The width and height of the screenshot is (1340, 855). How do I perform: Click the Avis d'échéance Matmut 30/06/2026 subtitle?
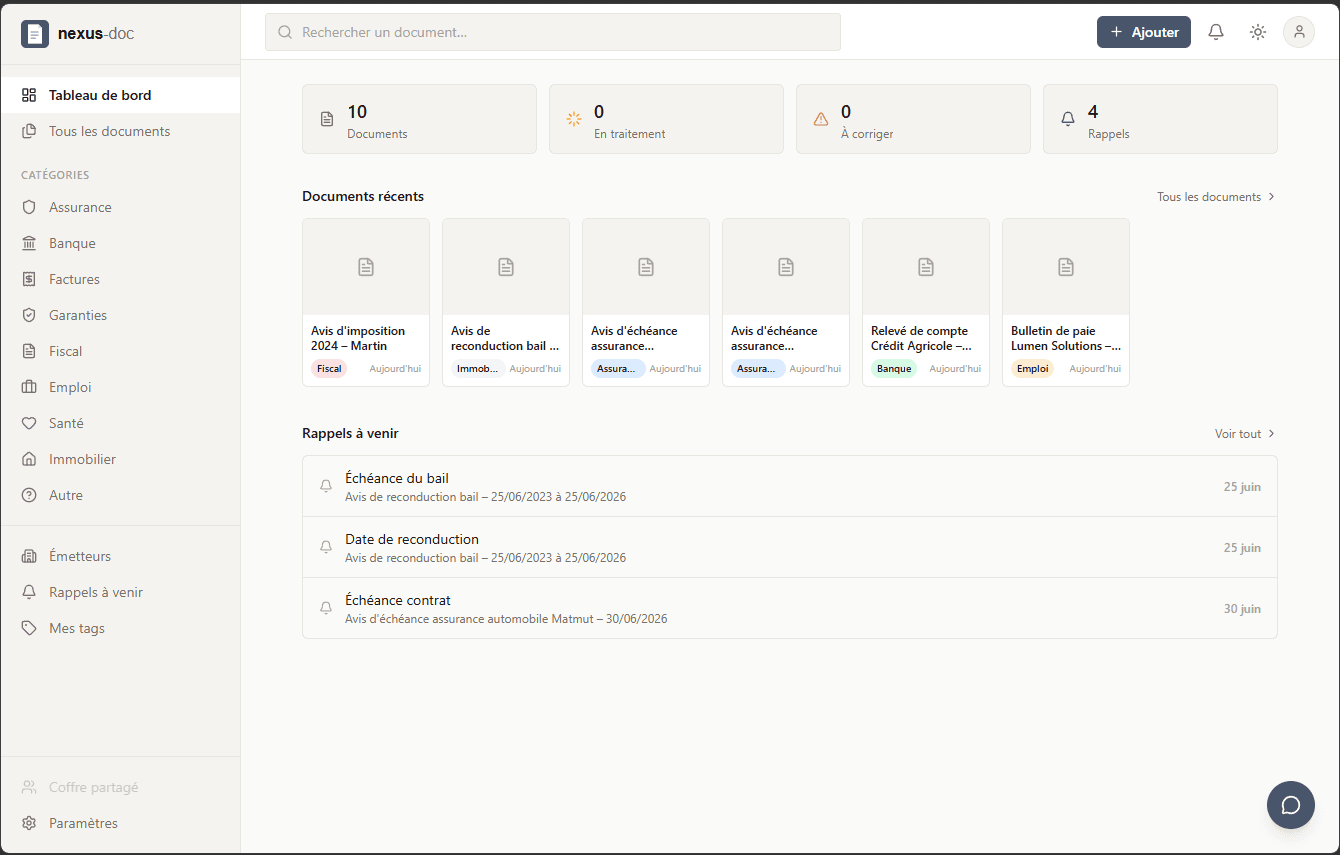[x=506, y=619]
